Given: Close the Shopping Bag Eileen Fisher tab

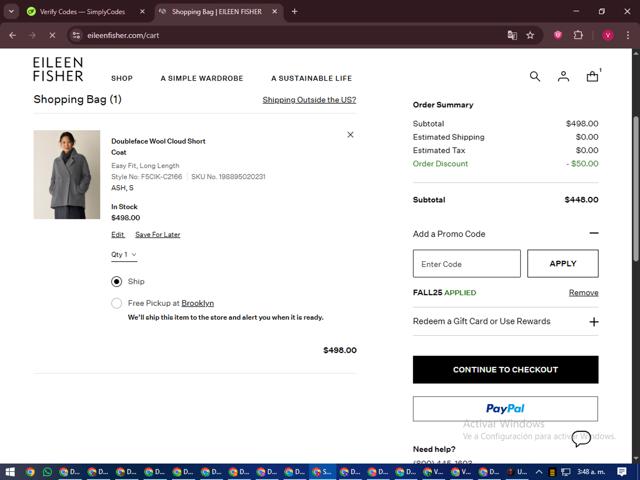Looking at the screenshot, I should tap(275, 12).
